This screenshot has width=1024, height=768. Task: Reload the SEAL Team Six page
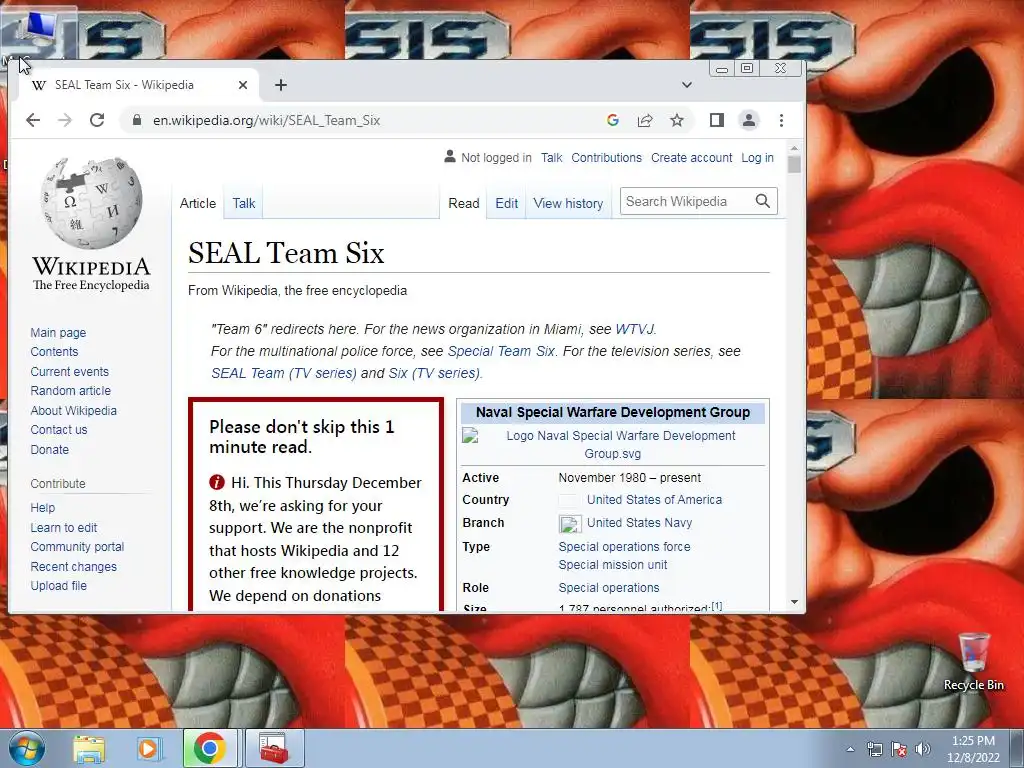pyautogui.click(x=97, y=120)
